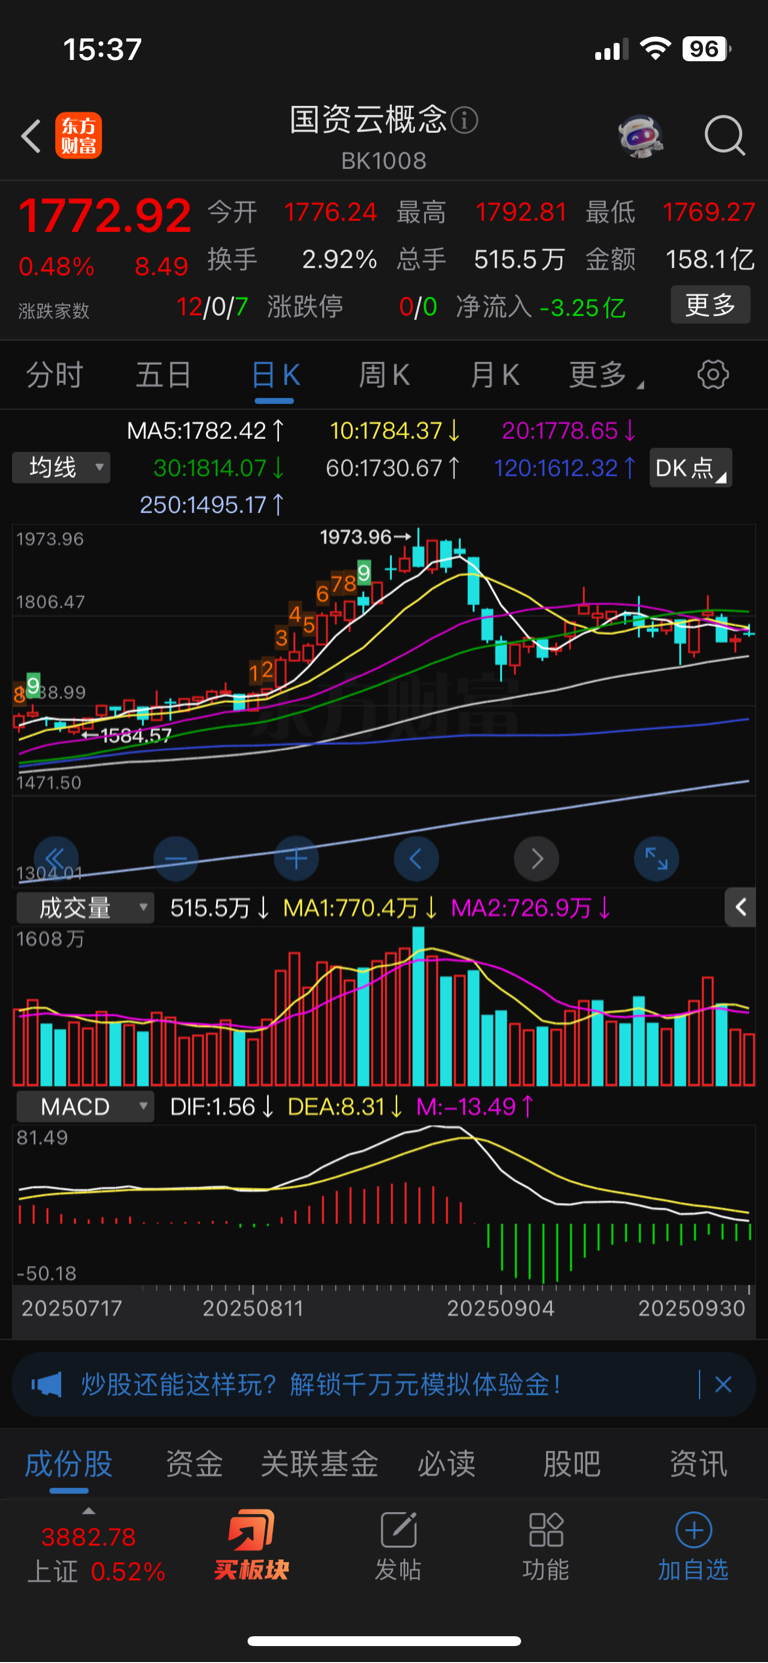The height and width of the screenshot is (1663, 768).
Task: Open the simulated trading promotion link
Action: tap(321, 1385)
